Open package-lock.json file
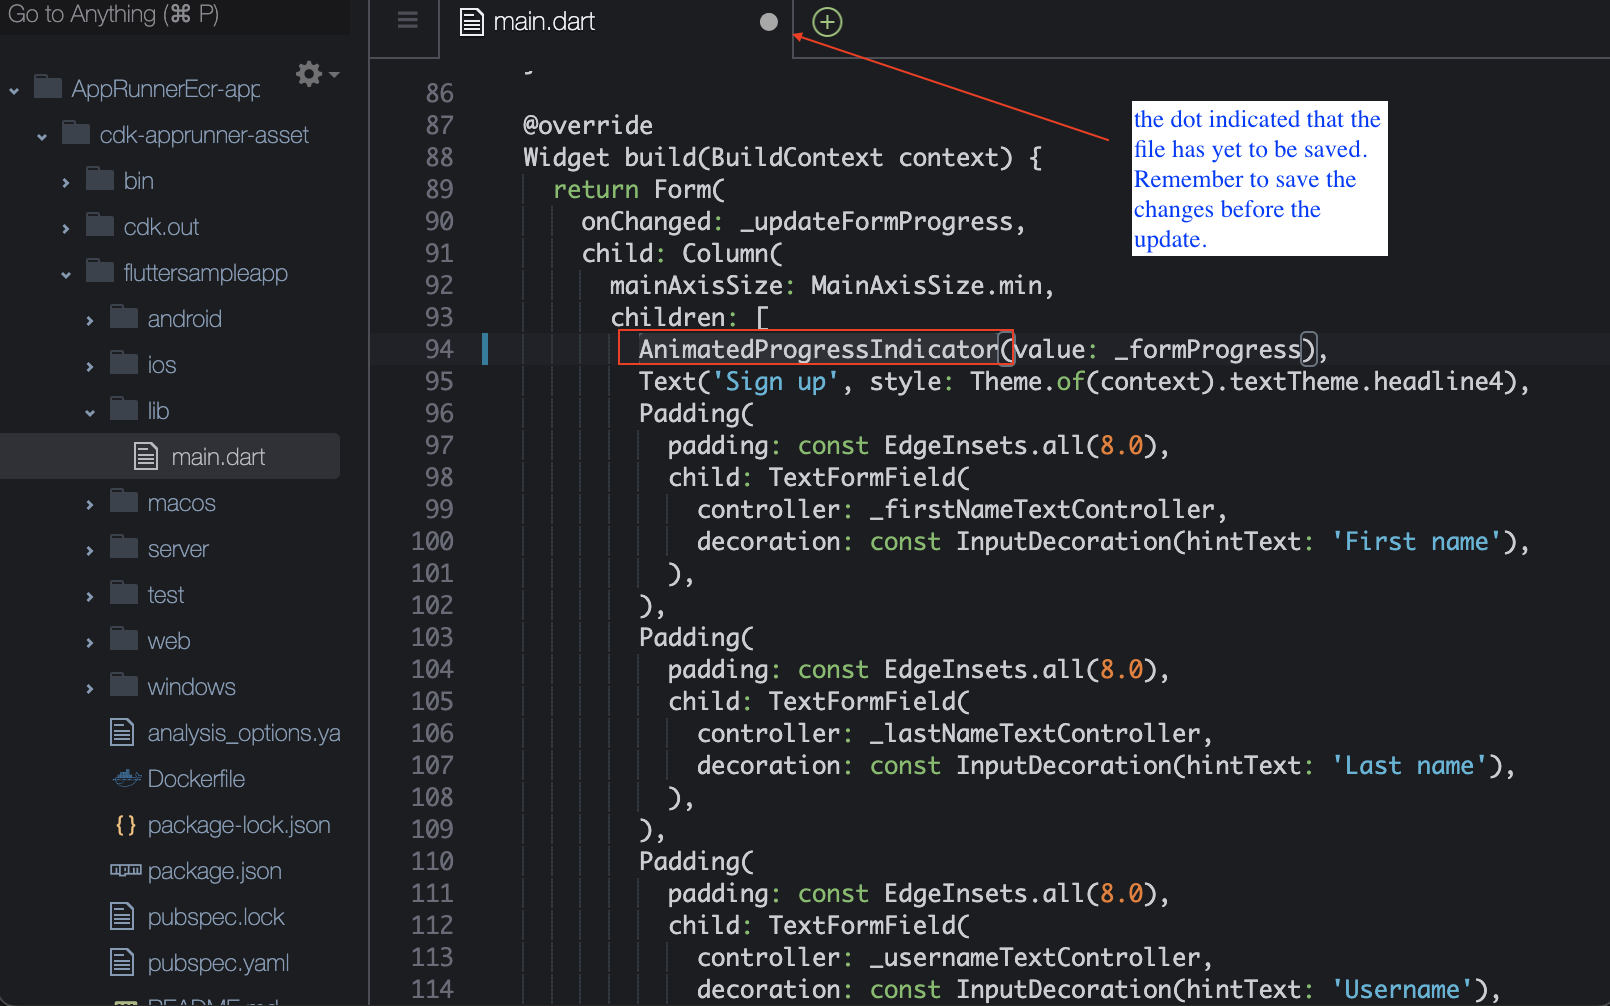Viewport: 1610px width, 1006px height. coord(239,825)
